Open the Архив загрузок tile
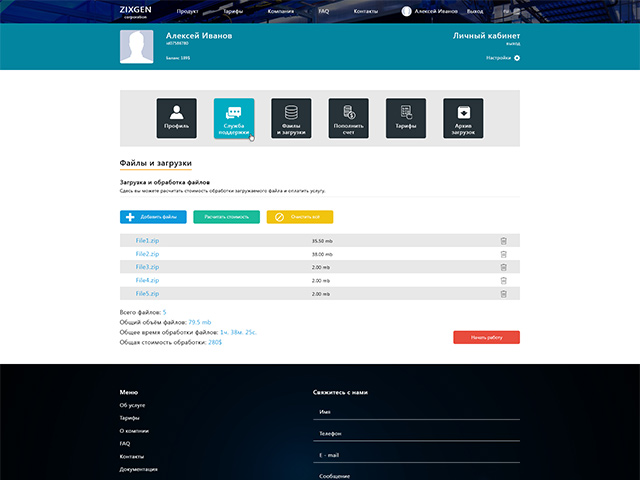This screenshot has width=640, height=480. tap(463, 118)
